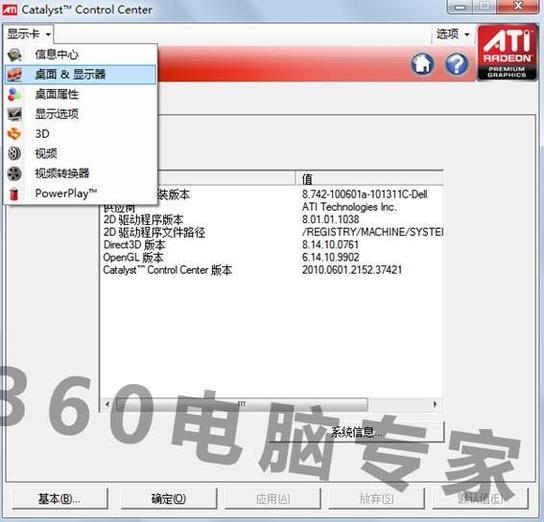Click the home icon in red banner
Image resolution: width=544 pixels, height=522 pixels.
(x=422, y=63)
